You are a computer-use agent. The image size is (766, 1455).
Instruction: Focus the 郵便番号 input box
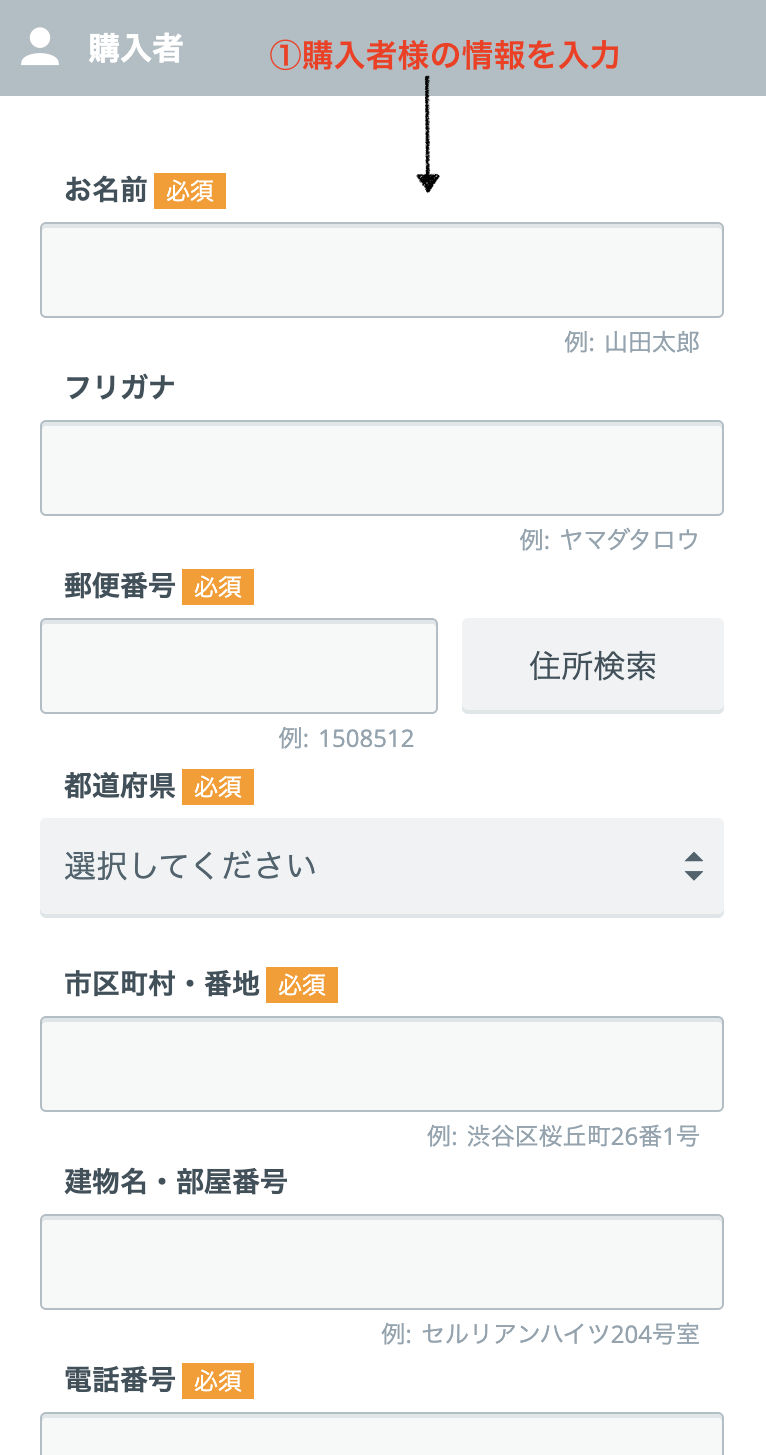click(239, 666)
